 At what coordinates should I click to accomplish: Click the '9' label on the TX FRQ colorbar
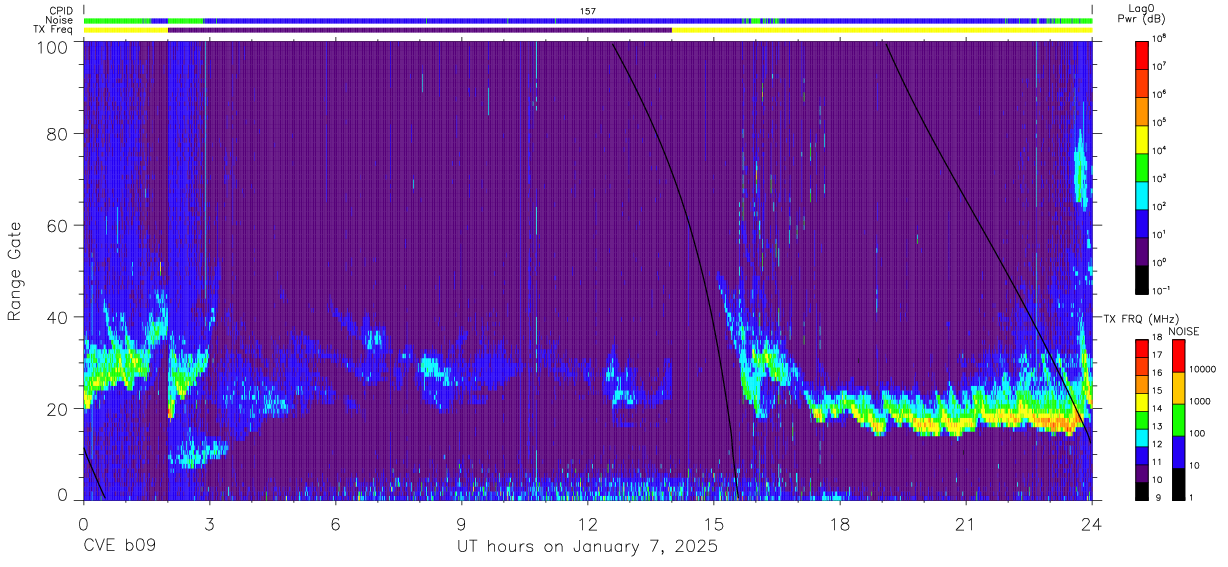(x=1156, y=498)
